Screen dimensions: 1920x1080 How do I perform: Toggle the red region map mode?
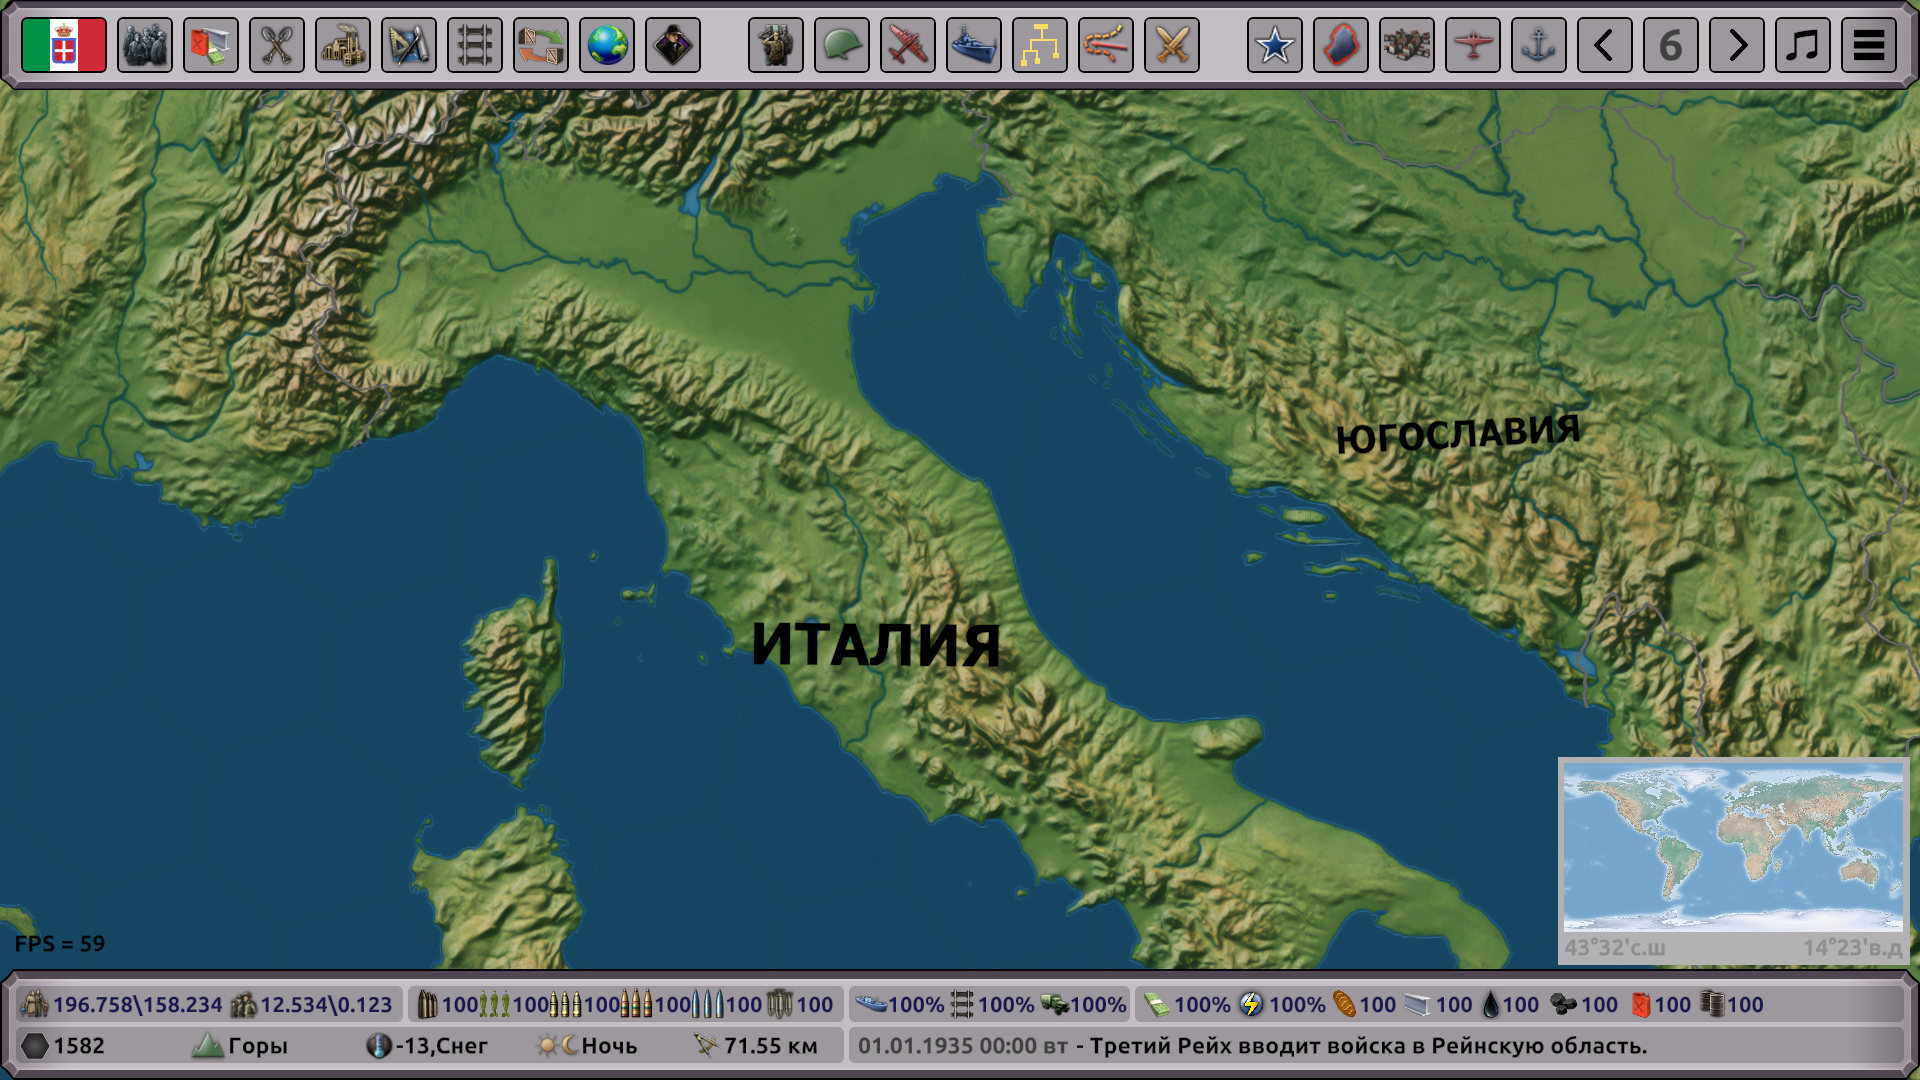(1341, 45)
